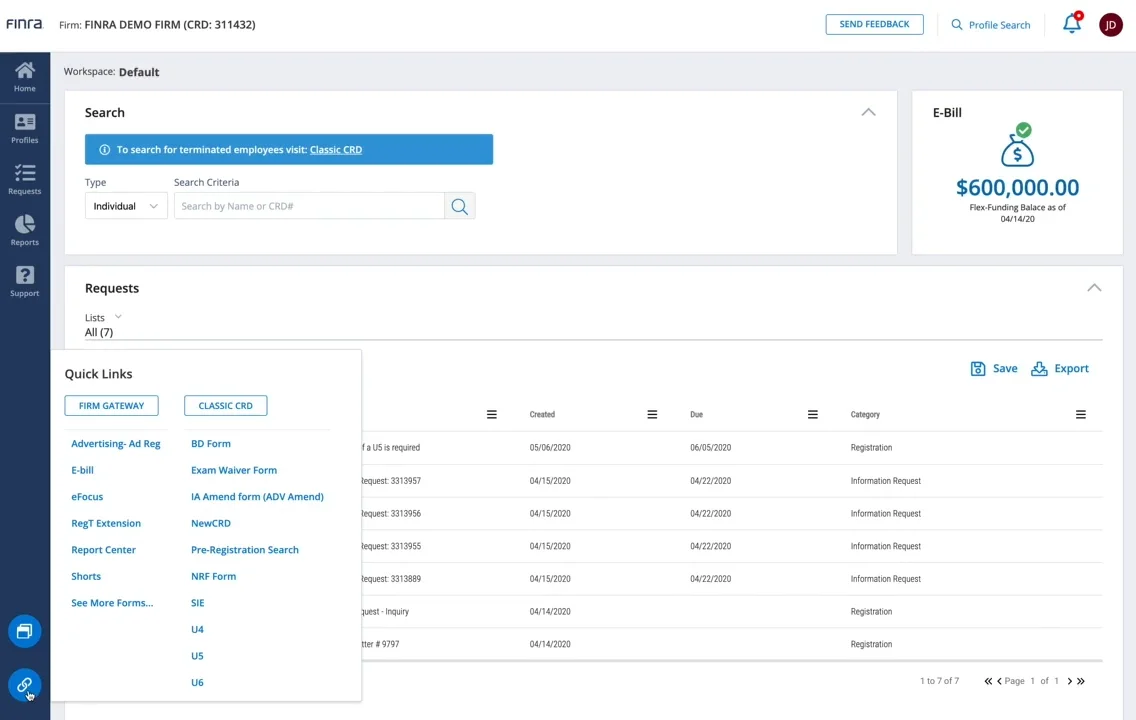Open the RegT Extension link
Screen dimensions: 1136x720
click(106, 523)
